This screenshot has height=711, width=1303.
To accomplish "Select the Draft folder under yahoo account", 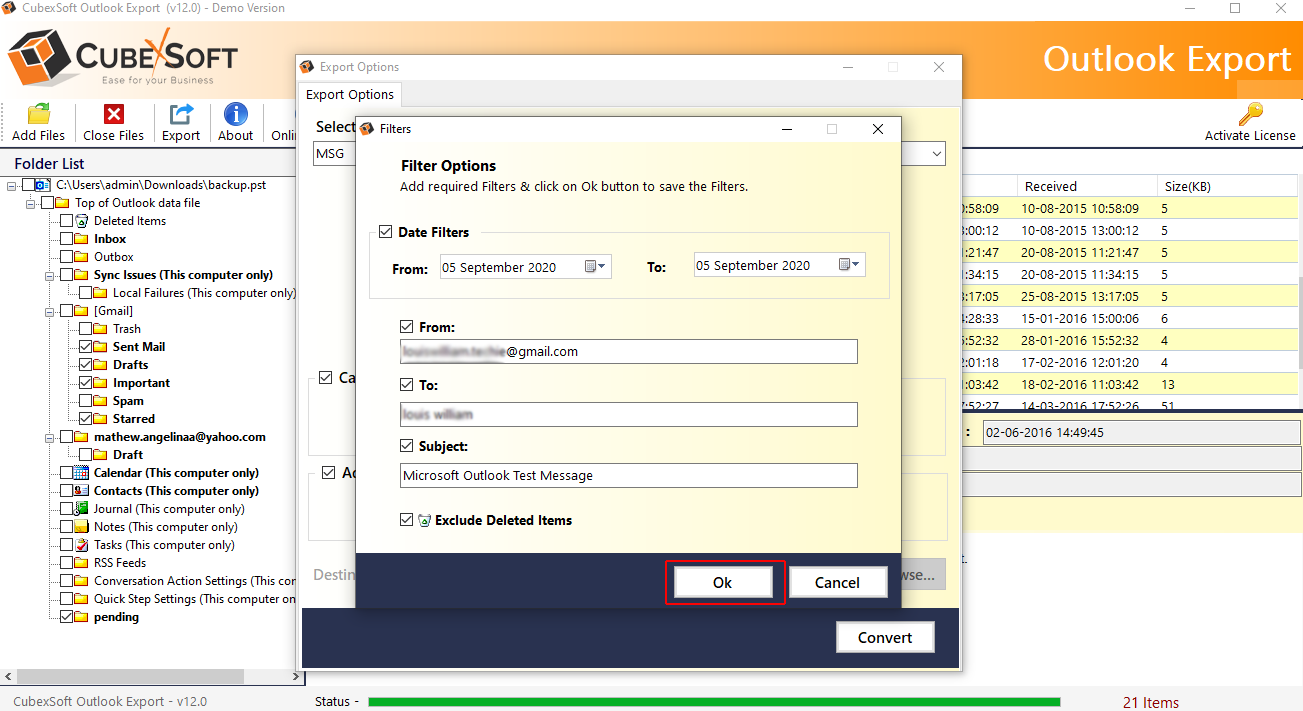I will (128, 455).
